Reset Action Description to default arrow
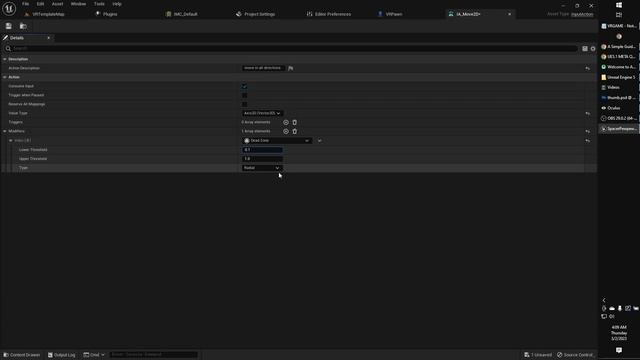Screen dimensions: 640x360 tap(588, 68)
